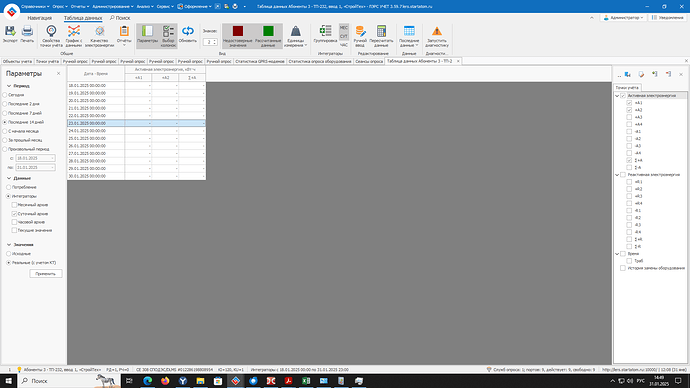
Task: Collapse the Период section
Action: click(x=9, y=86)
